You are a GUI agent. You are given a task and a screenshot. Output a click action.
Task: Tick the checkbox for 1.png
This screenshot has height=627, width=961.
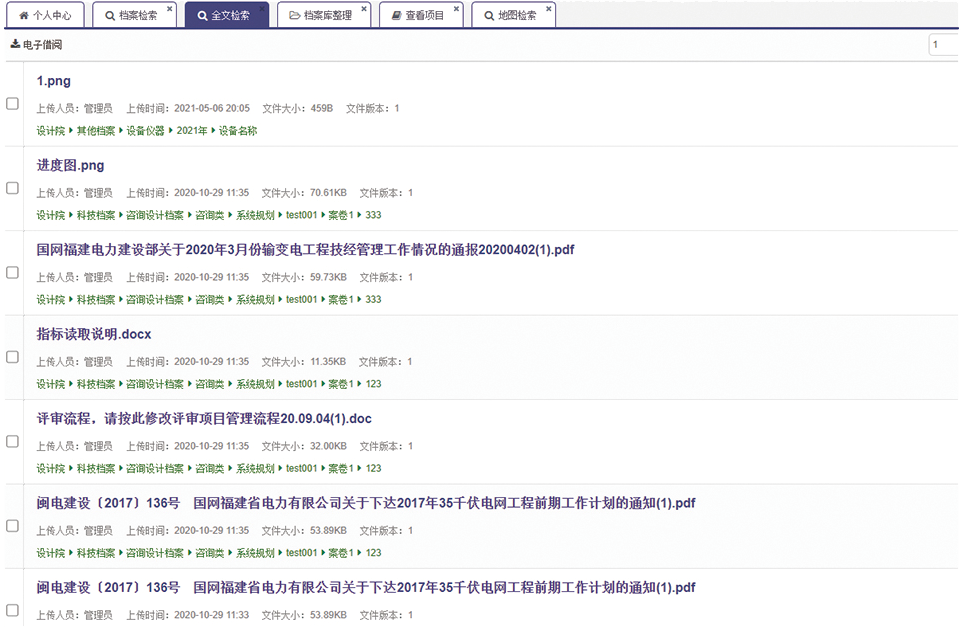pos(12,103)
